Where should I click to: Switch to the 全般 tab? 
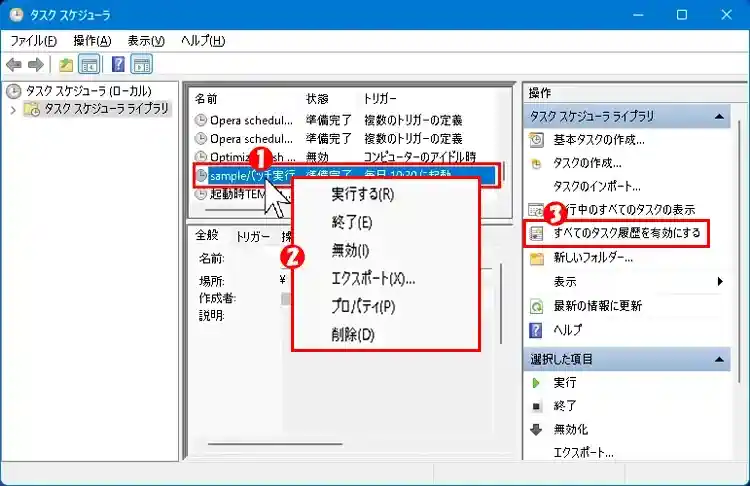point(207,235)
